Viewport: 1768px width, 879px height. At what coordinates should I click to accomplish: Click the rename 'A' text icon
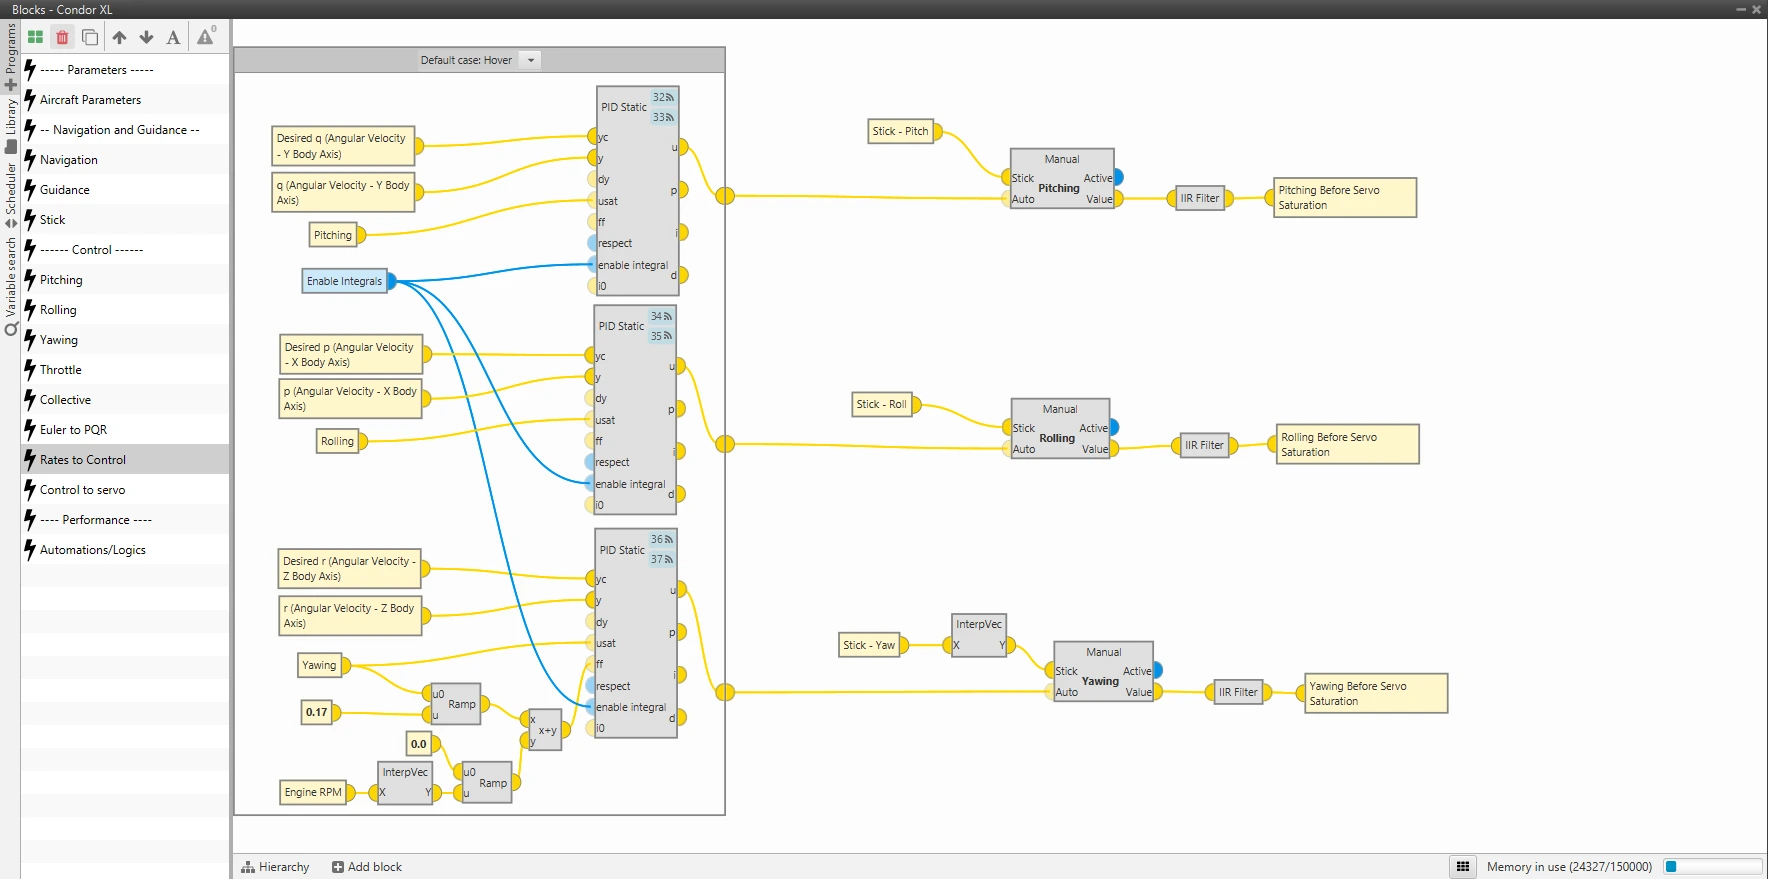[173, 37]
